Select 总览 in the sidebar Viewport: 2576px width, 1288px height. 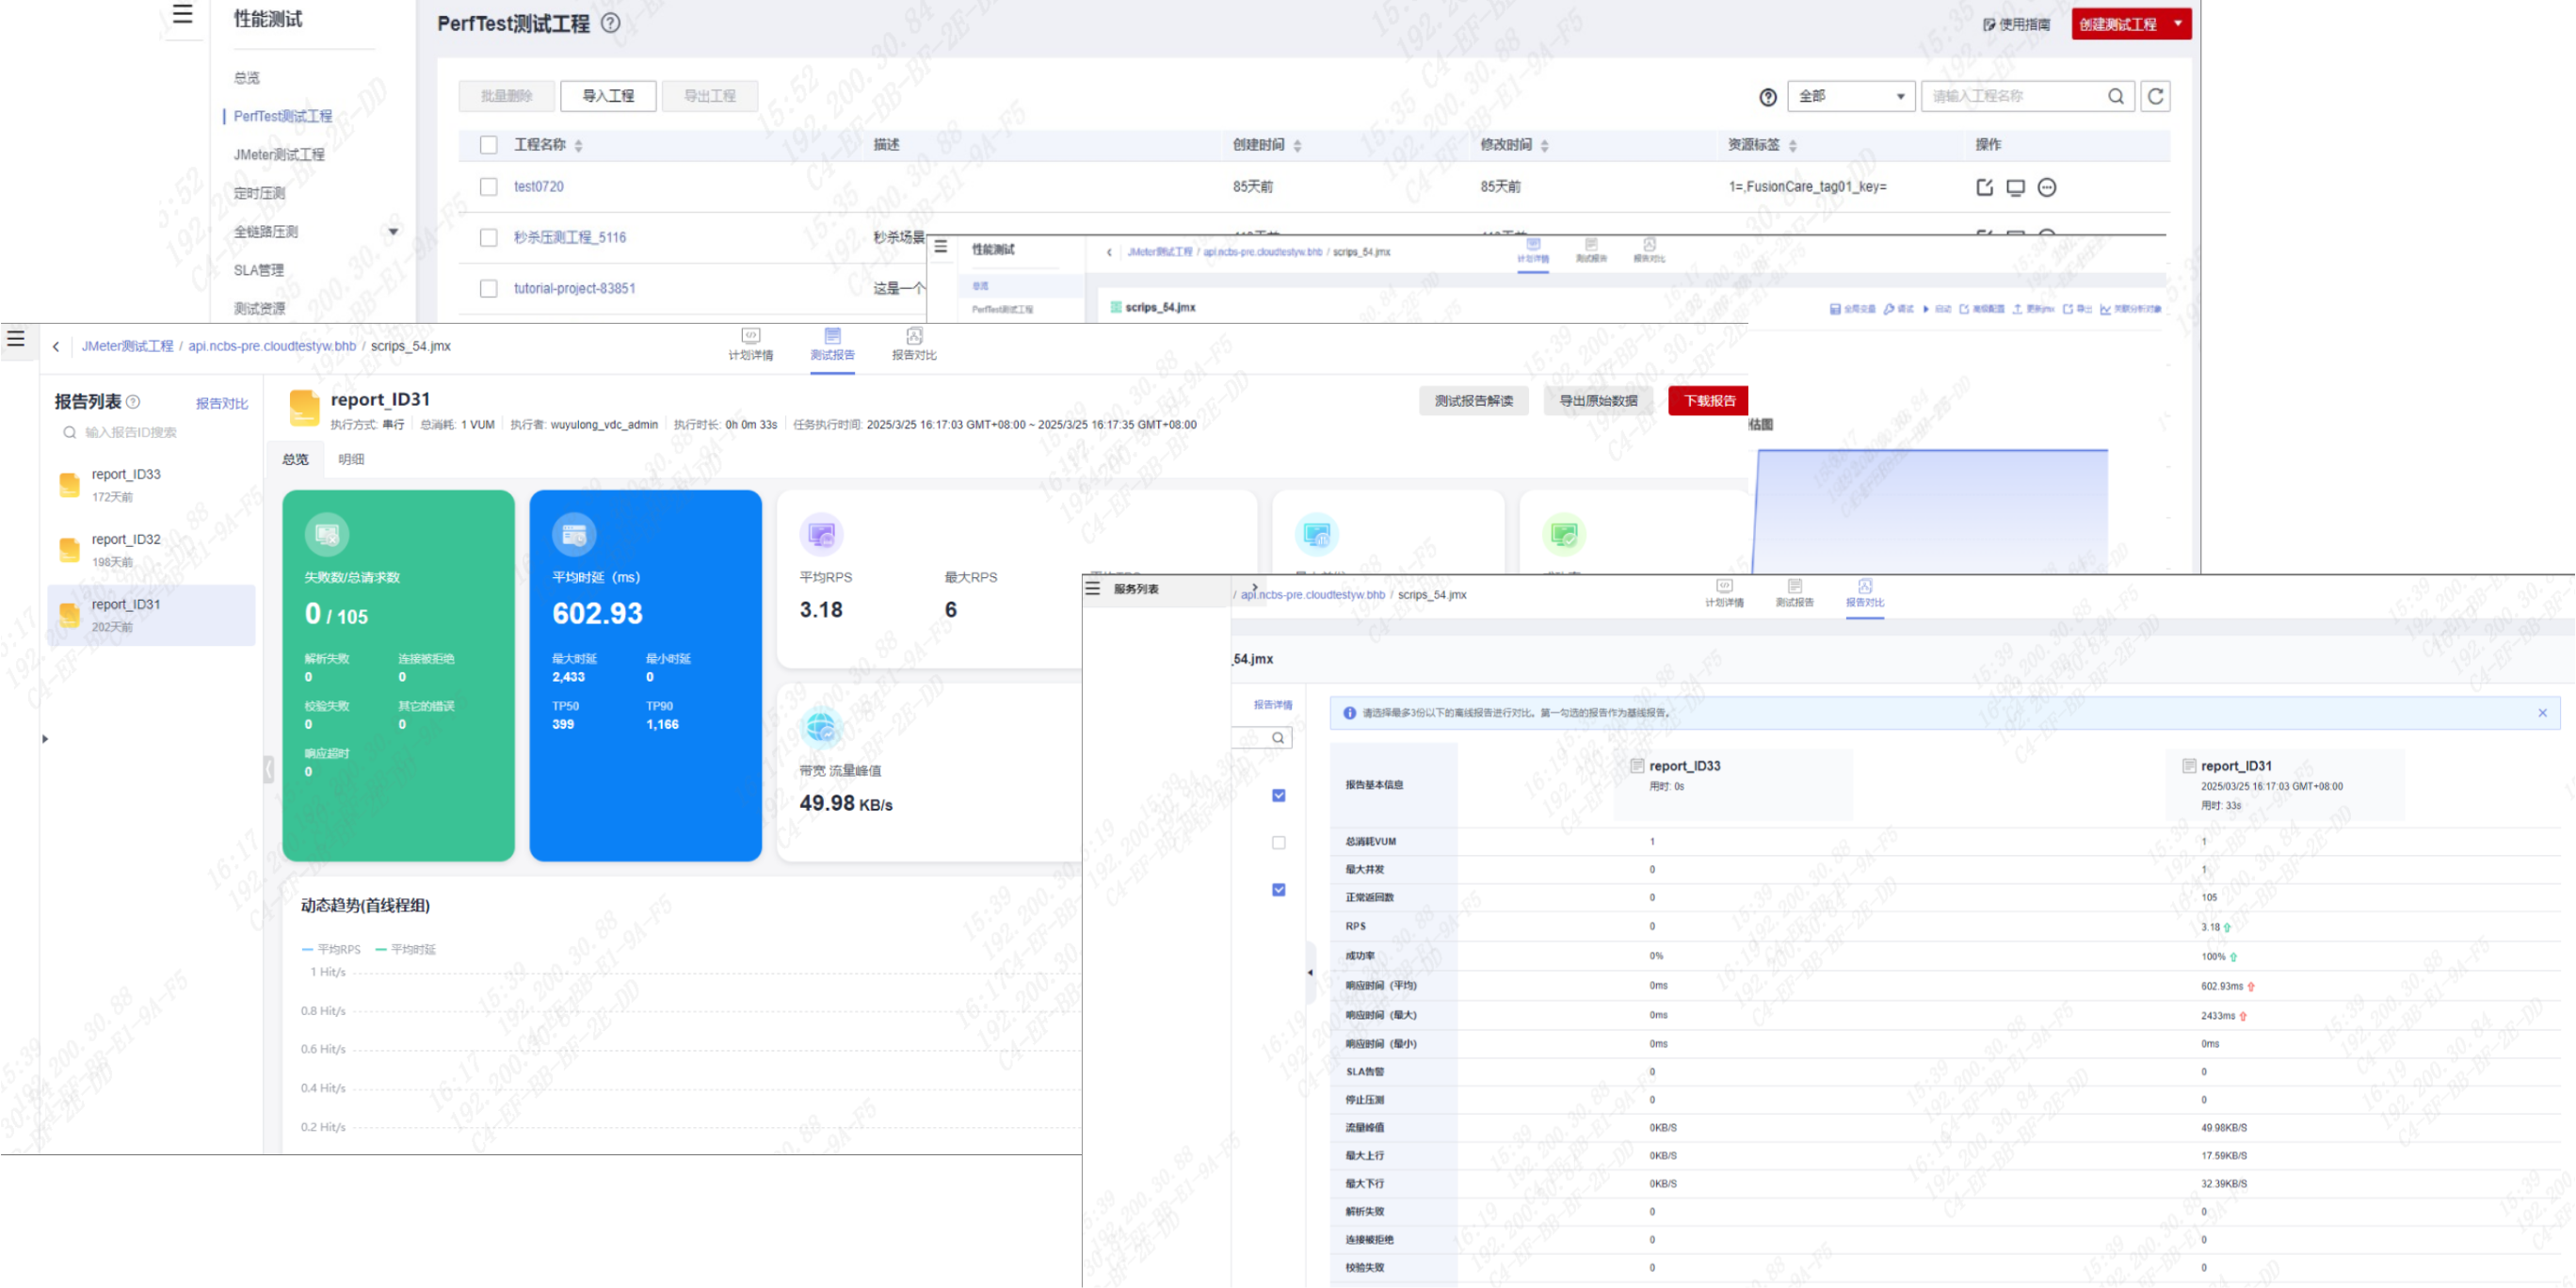[x=247, y=78]
